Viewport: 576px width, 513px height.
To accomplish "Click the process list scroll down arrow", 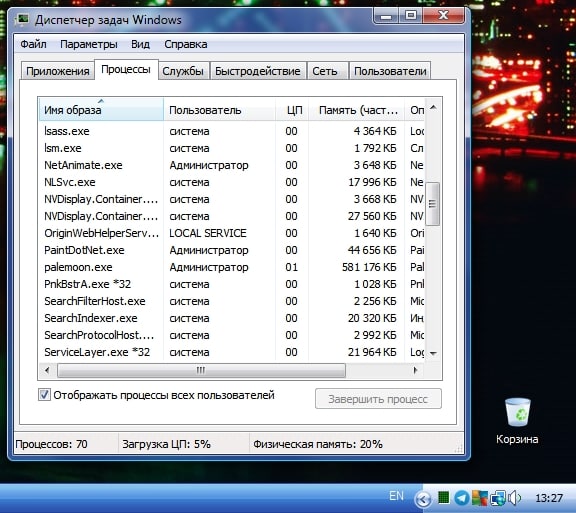I will coord(433,353).
